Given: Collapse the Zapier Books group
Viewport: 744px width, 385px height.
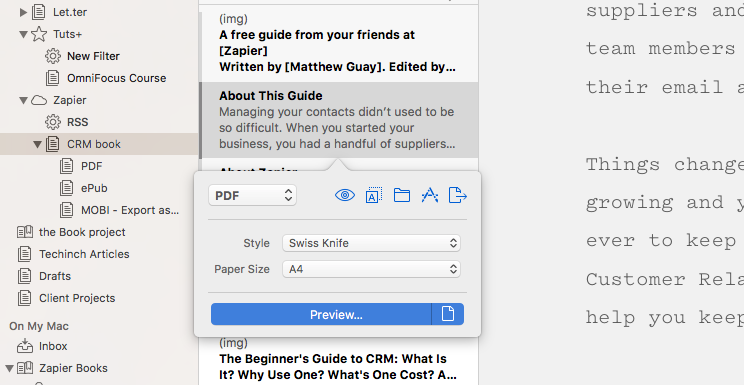Looking at the screenshot, I should tap(9, 368).
